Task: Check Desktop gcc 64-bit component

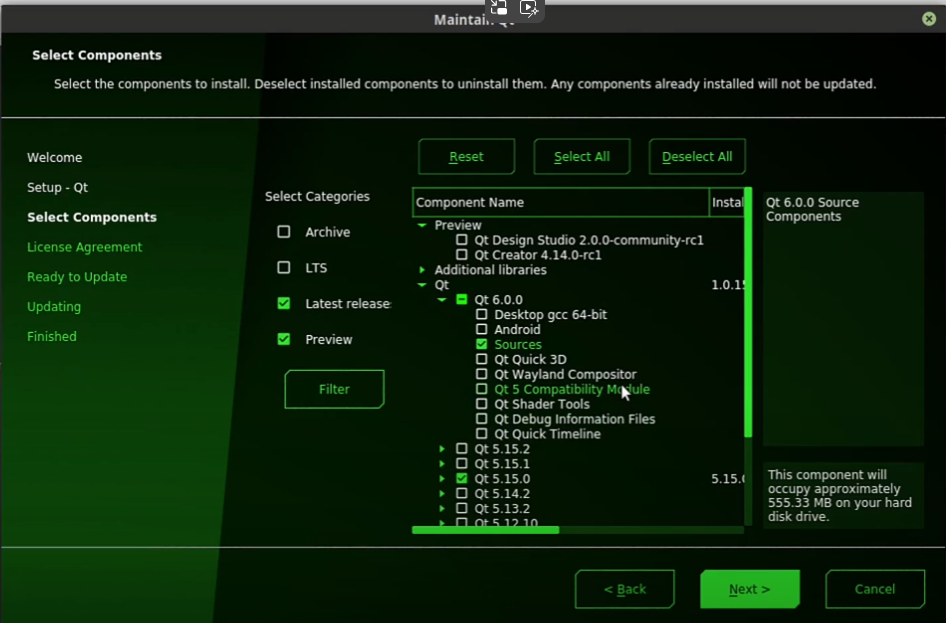Action: 481,314
